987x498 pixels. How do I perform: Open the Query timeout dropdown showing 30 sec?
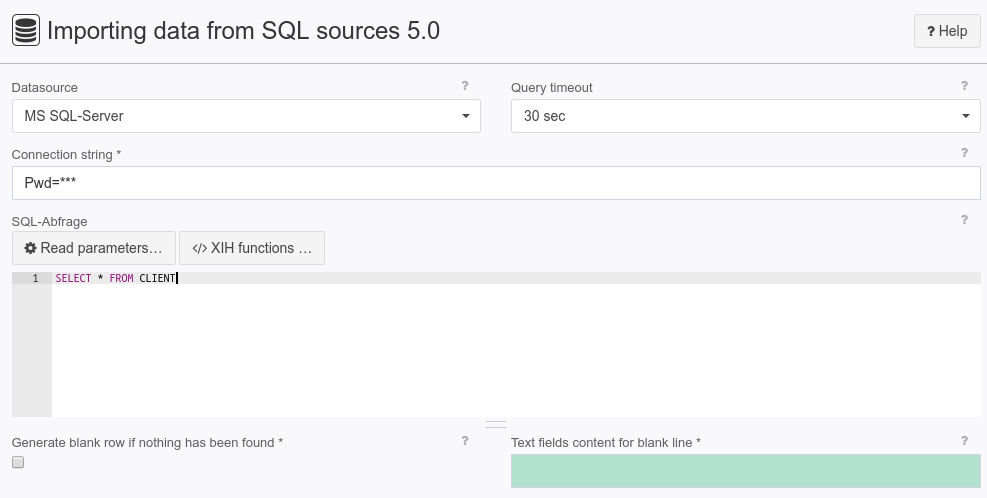click(745, 116)
